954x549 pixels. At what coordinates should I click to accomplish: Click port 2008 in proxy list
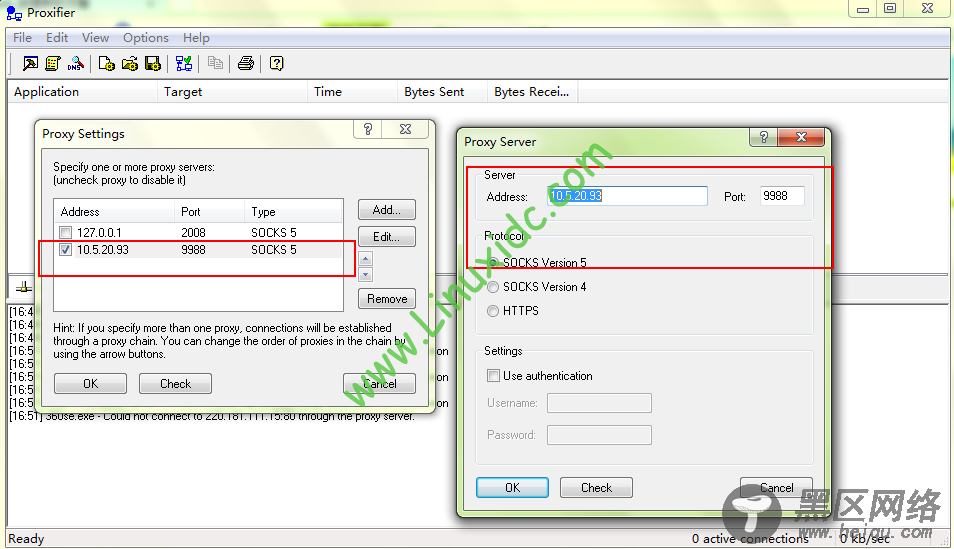coord(193,233)
